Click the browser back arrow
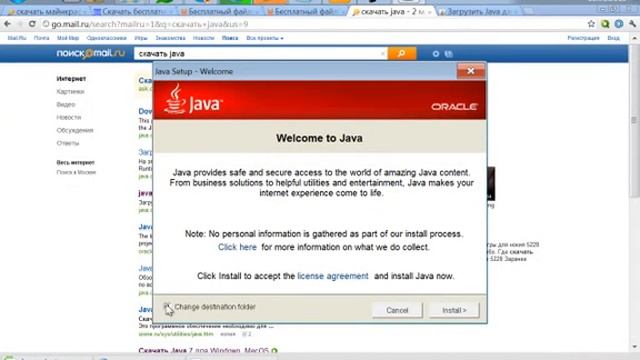This screenshot has width=640, height=360. click(x=7, y=24)
